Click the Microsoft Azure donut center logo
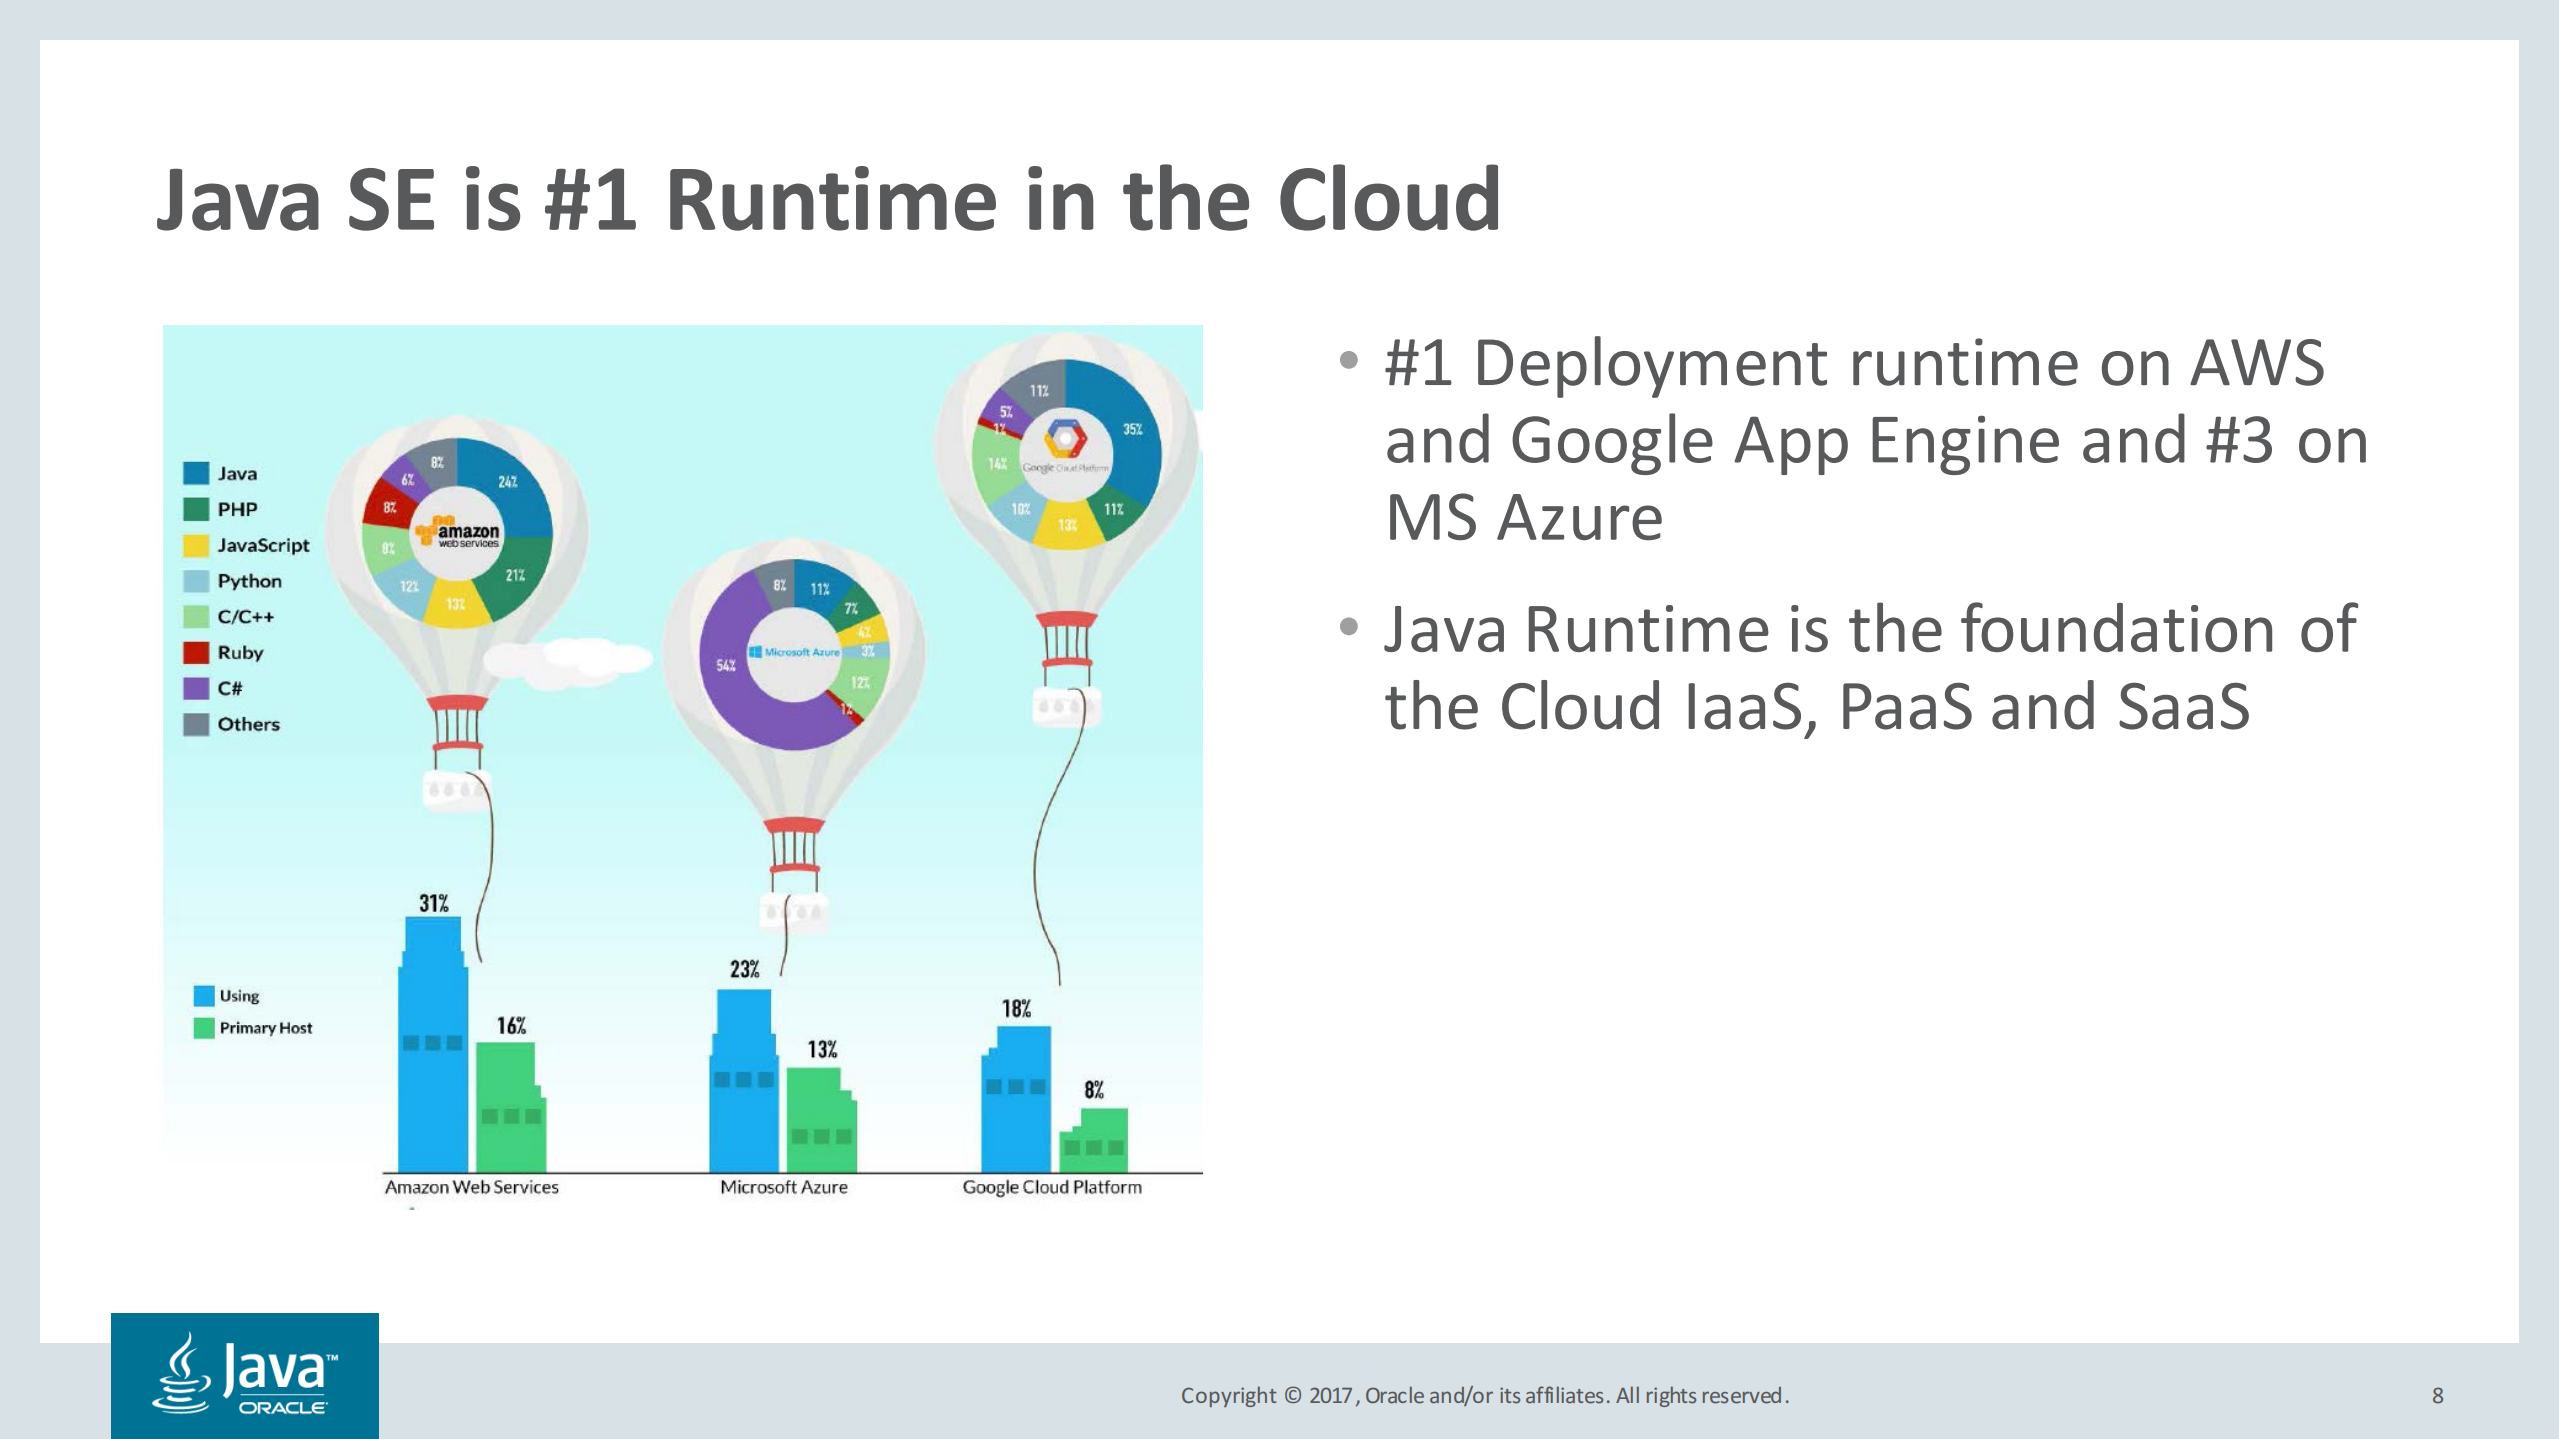 pos(795,652)
